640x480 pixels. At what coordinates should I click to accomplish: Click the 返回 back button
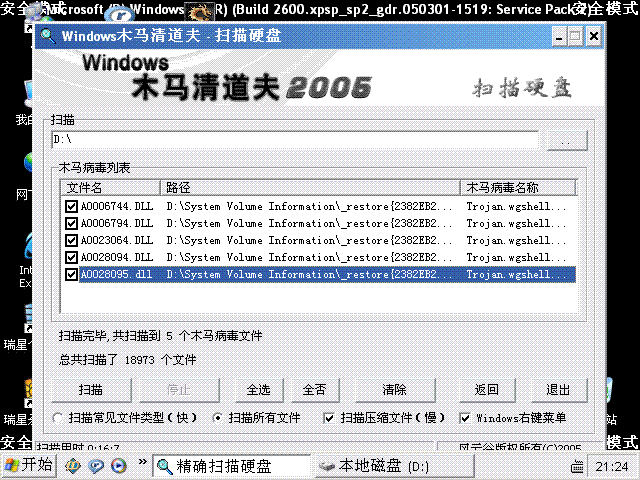pos(487,390)
